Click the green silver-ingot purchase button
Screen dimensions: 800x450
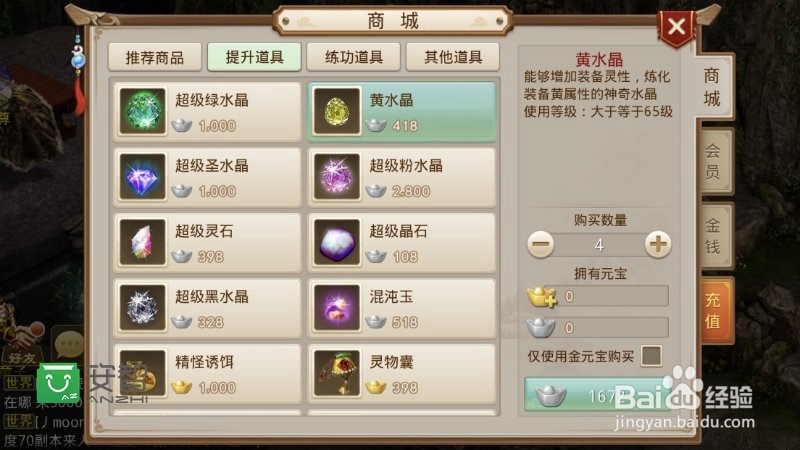pos(598,394)
